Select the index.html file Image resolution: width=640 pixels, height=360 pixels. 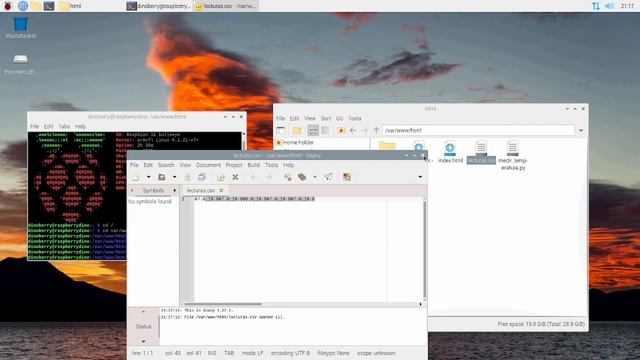click(450, 152)
